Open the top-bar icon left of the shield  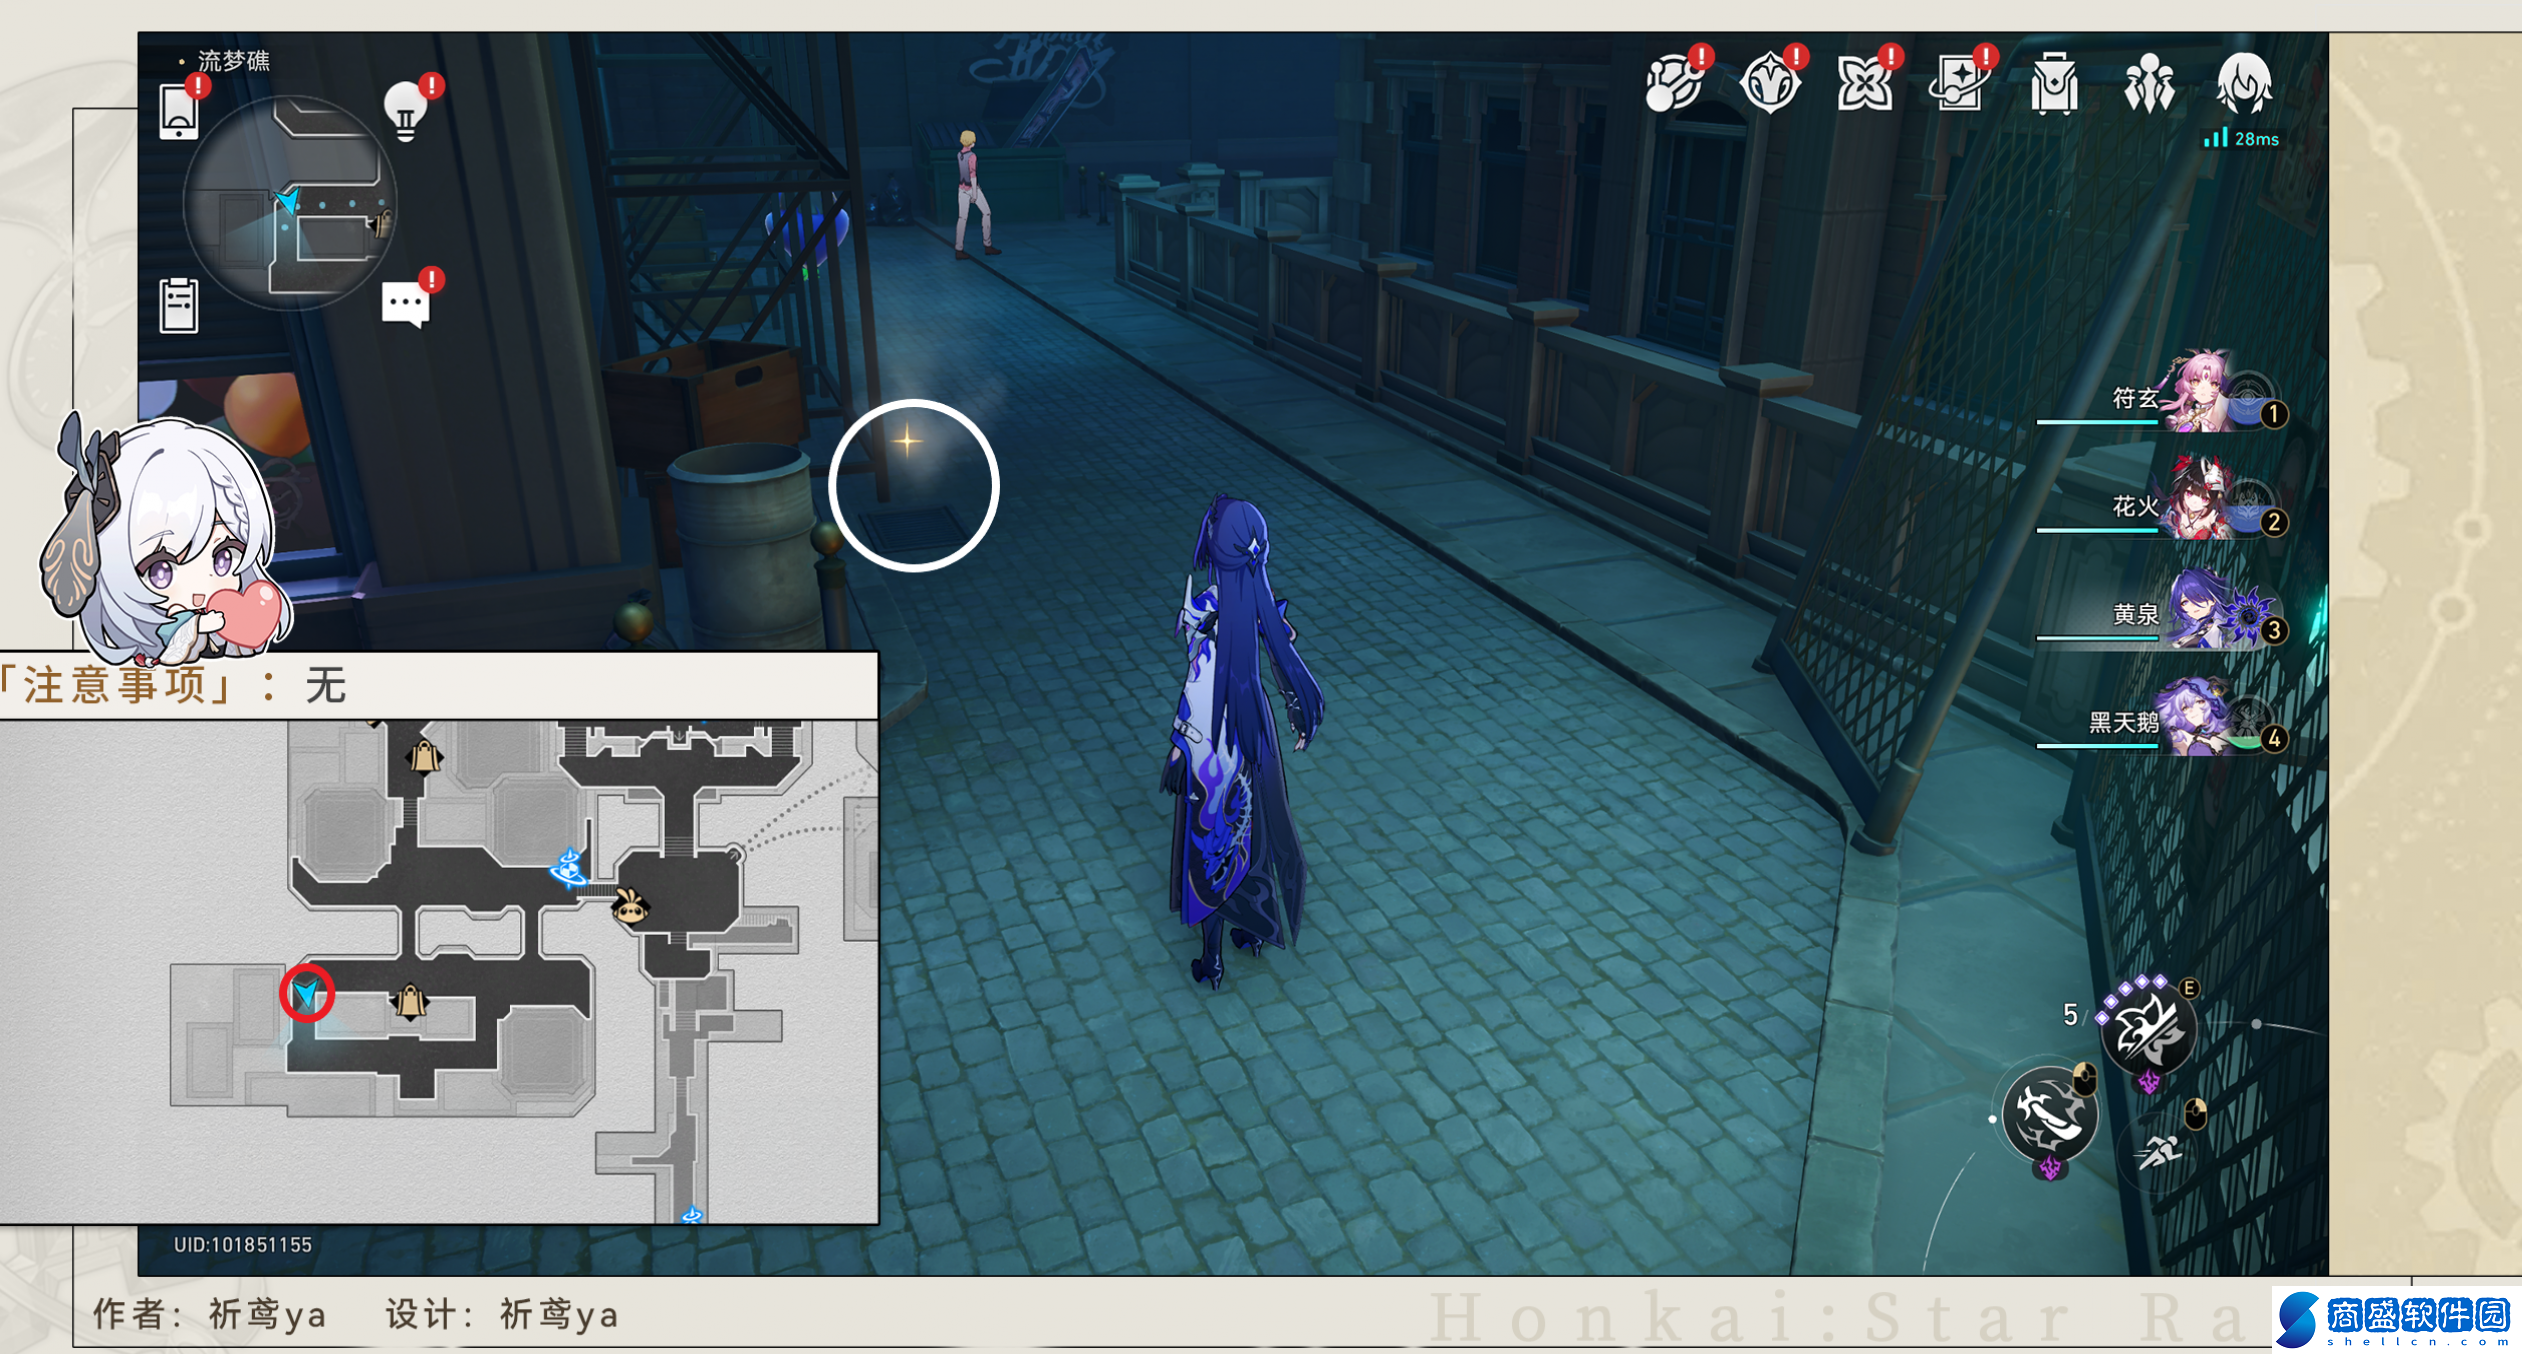click(1674, 84)
